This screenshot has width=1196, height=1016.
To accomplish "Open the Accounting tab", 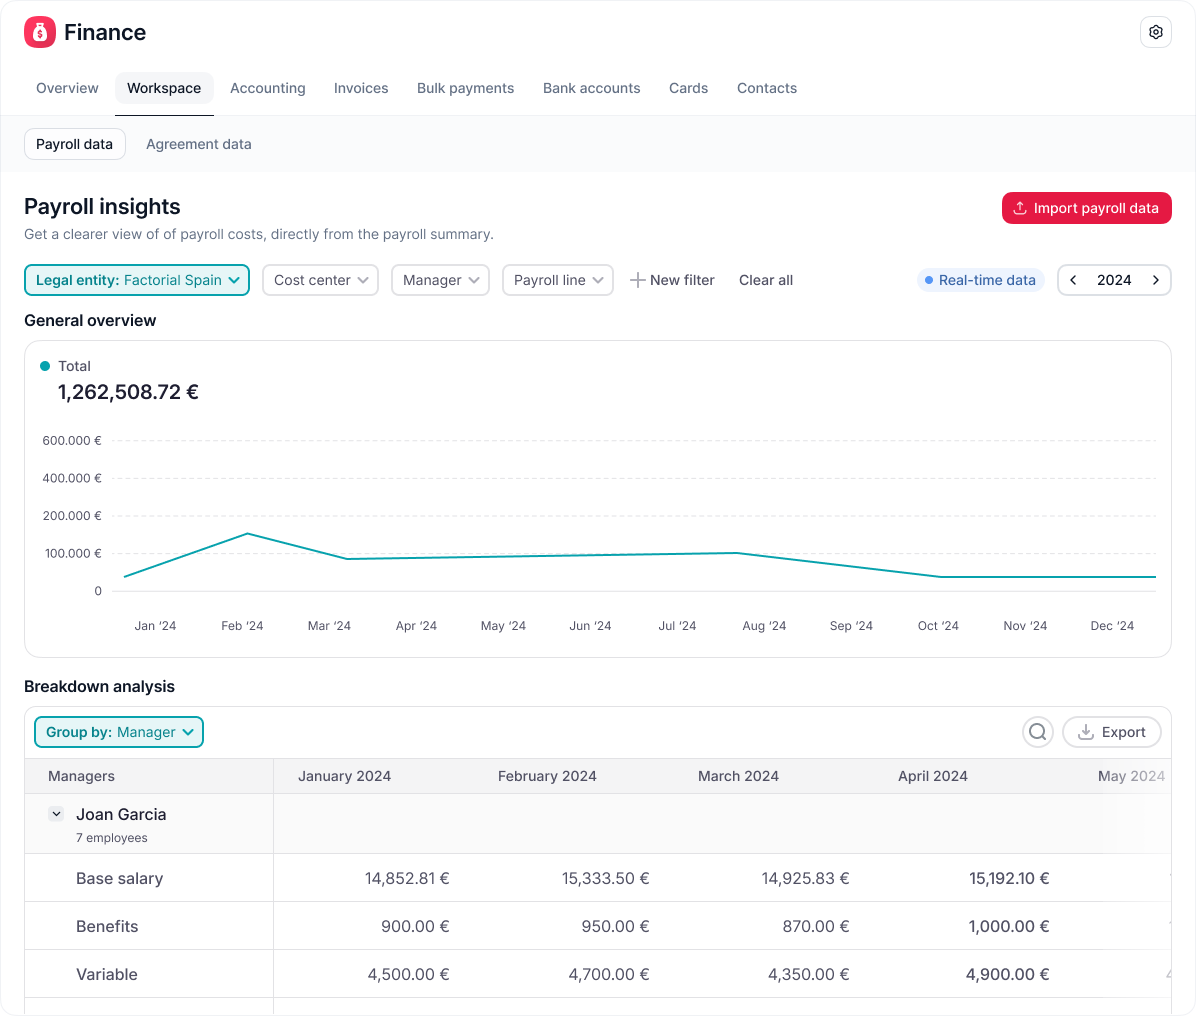I will tap(268, 88).
